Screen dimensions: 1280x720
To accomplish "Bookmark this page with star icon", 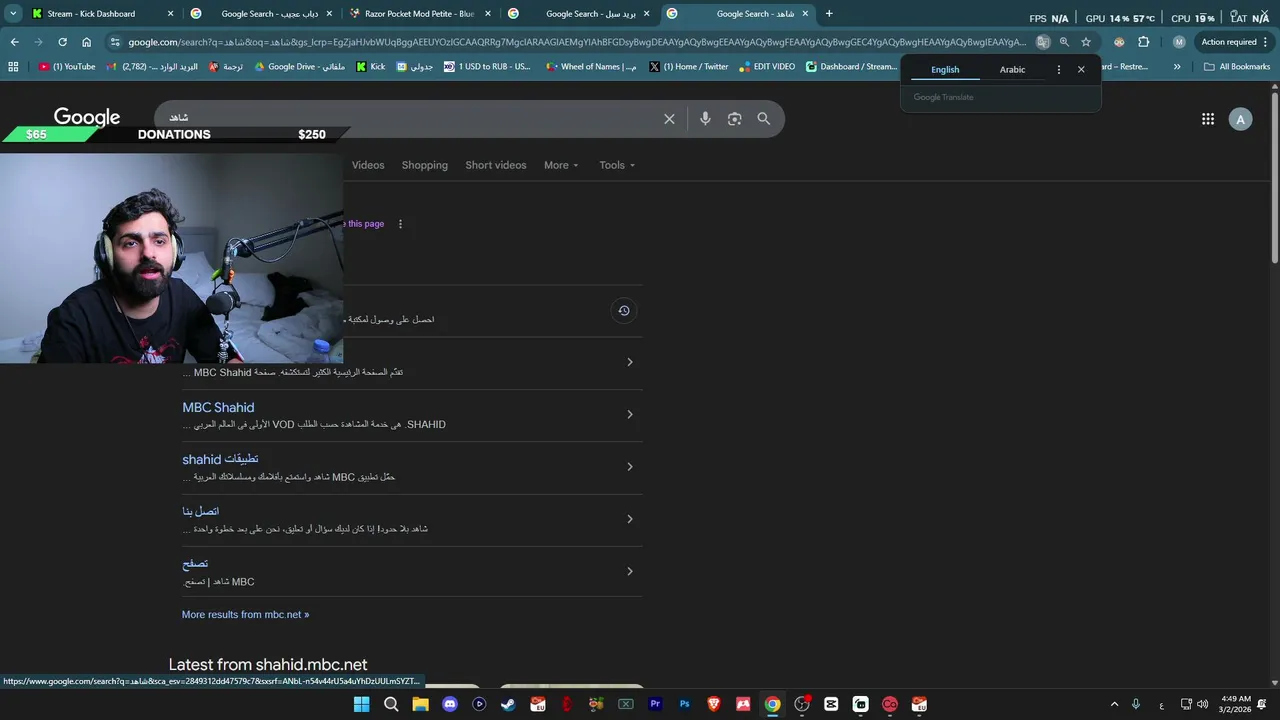I will point(1086,42).
